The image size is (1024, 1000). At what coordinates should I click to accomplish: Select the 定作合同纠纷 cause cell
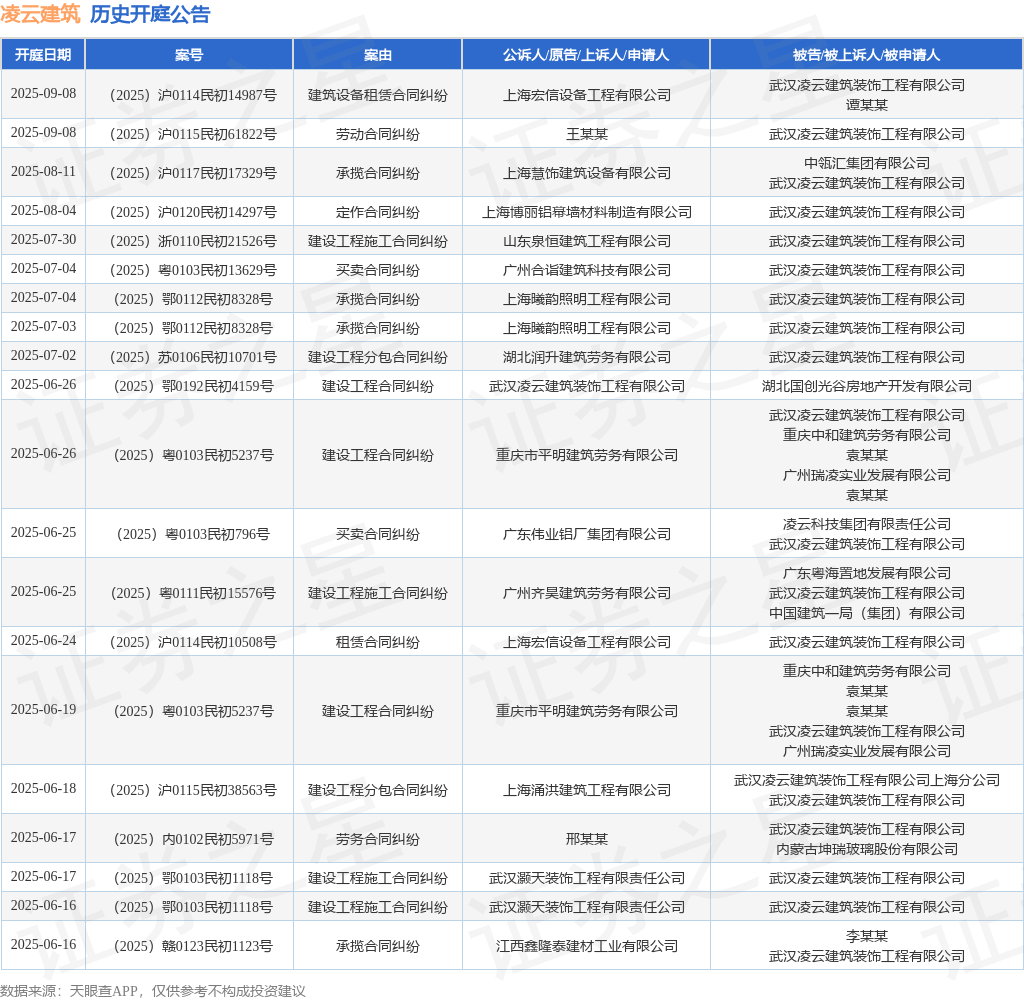(x=377, y=212)
